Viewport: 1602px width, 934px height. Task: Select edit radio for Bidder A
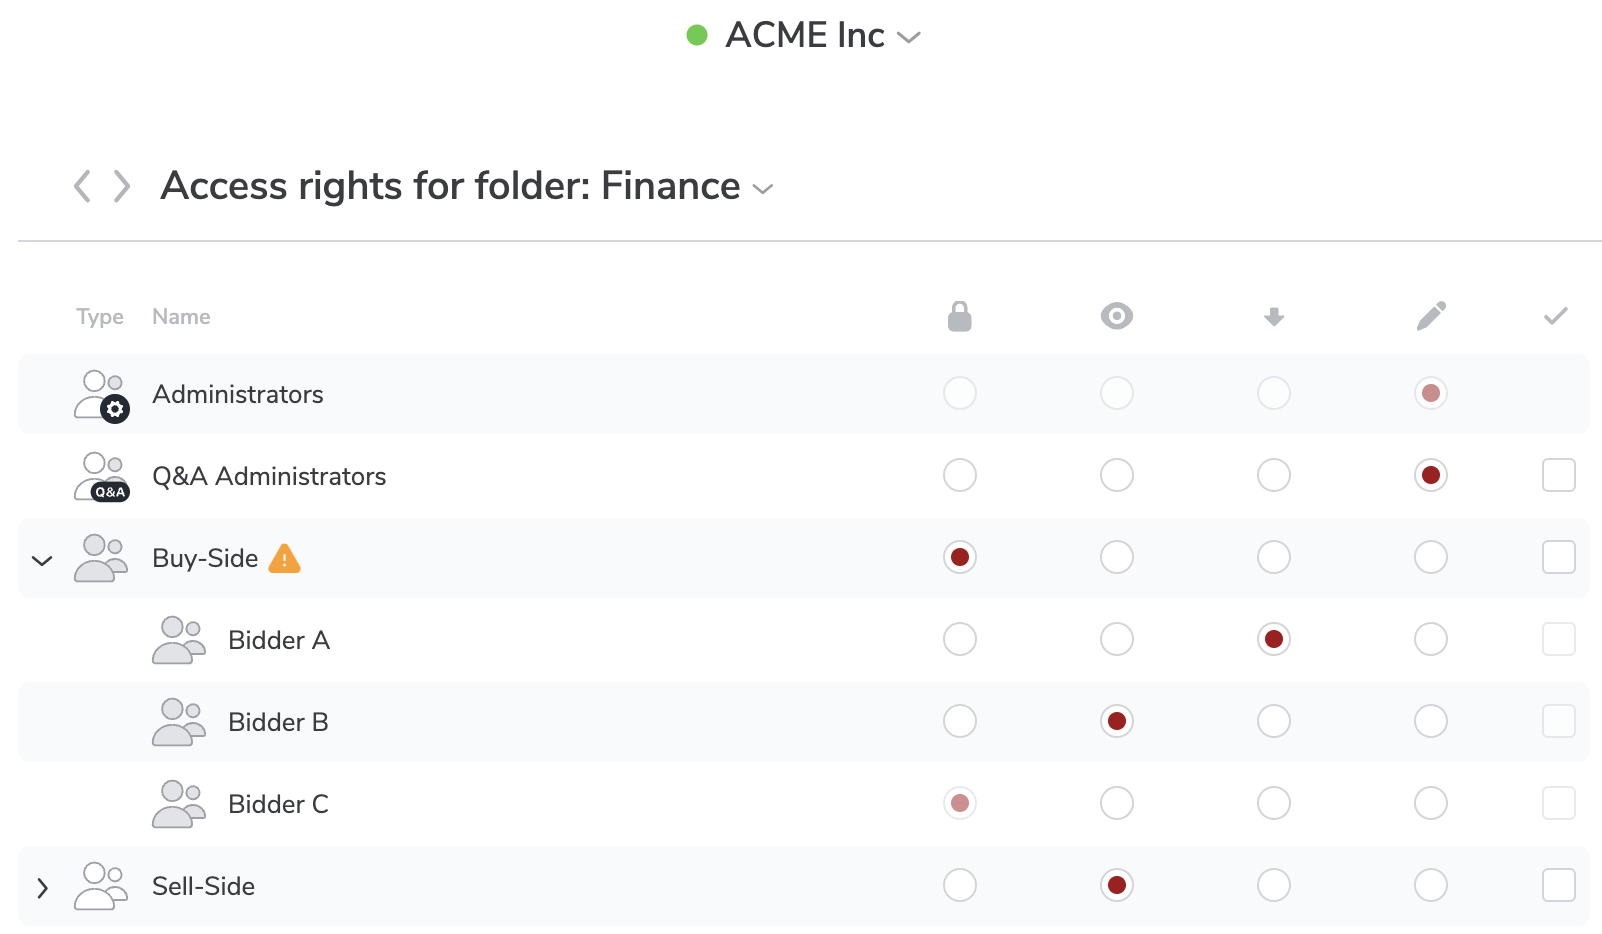tap(1430, 639)
